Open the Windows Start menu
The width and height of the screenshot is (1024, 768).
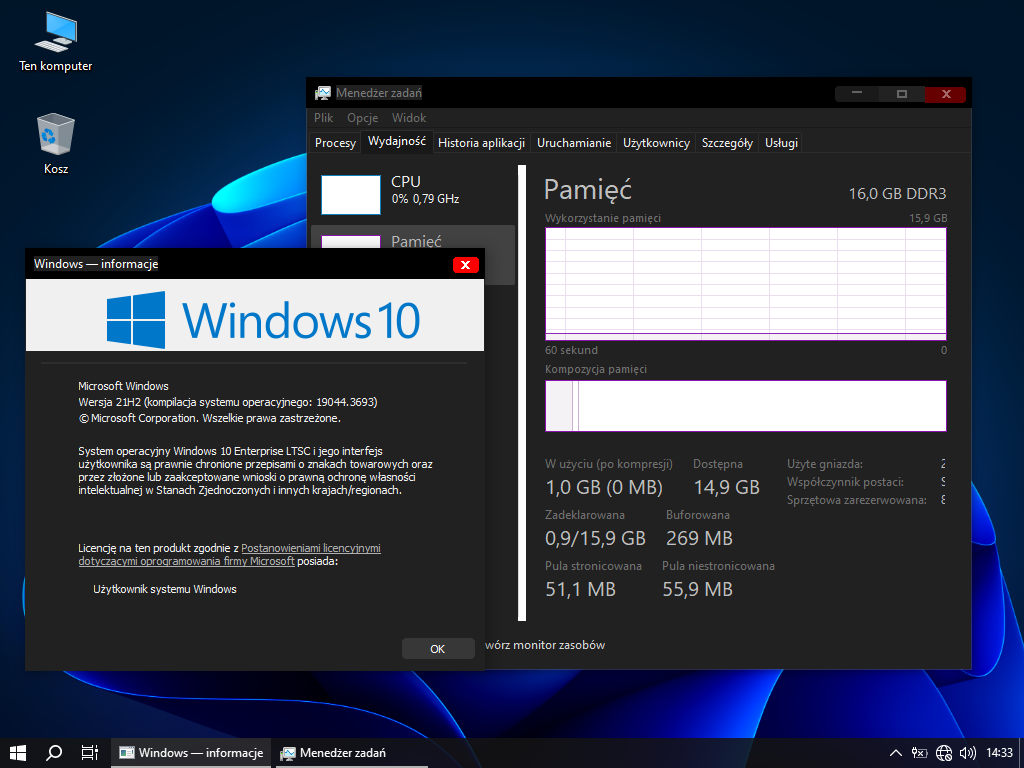pyautogui.click(x=17, y=752)
